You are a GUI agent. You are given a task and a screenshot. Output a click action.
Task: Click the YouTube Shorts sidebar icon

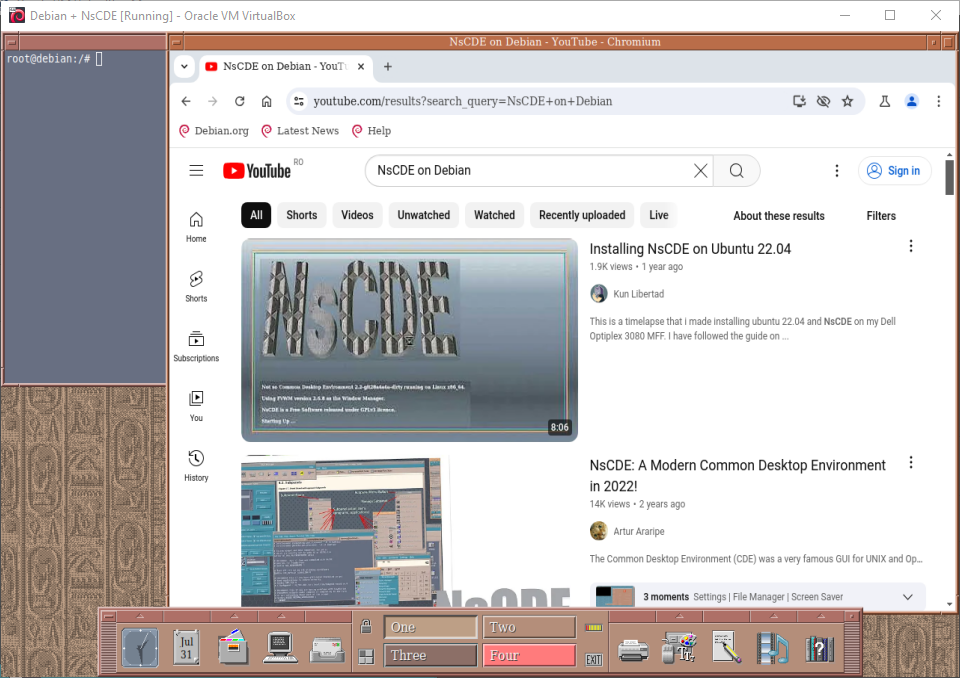196,279
